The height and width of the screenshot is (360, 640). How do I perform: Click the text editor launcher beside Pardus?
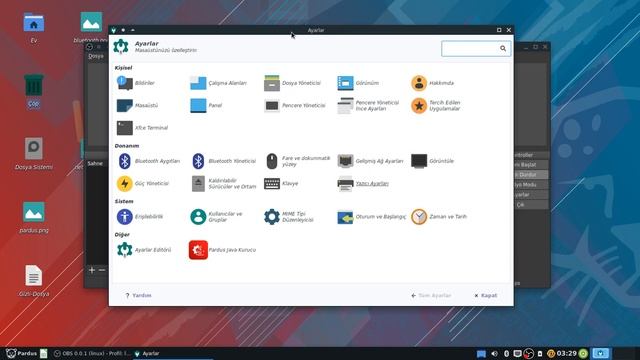coord(44,353)
